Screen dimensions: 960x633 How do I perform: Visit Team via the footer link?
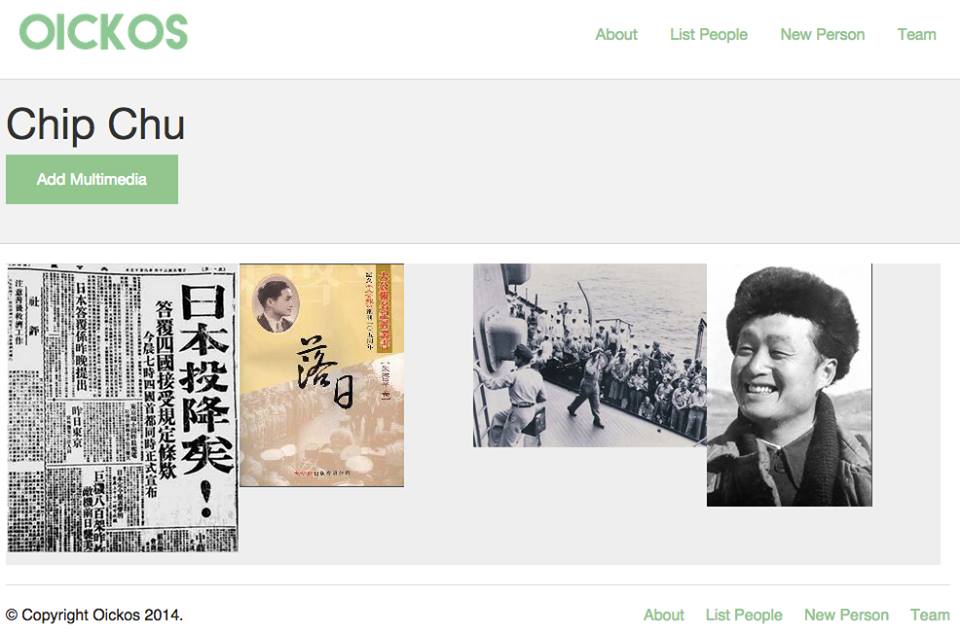click(929, 615)
